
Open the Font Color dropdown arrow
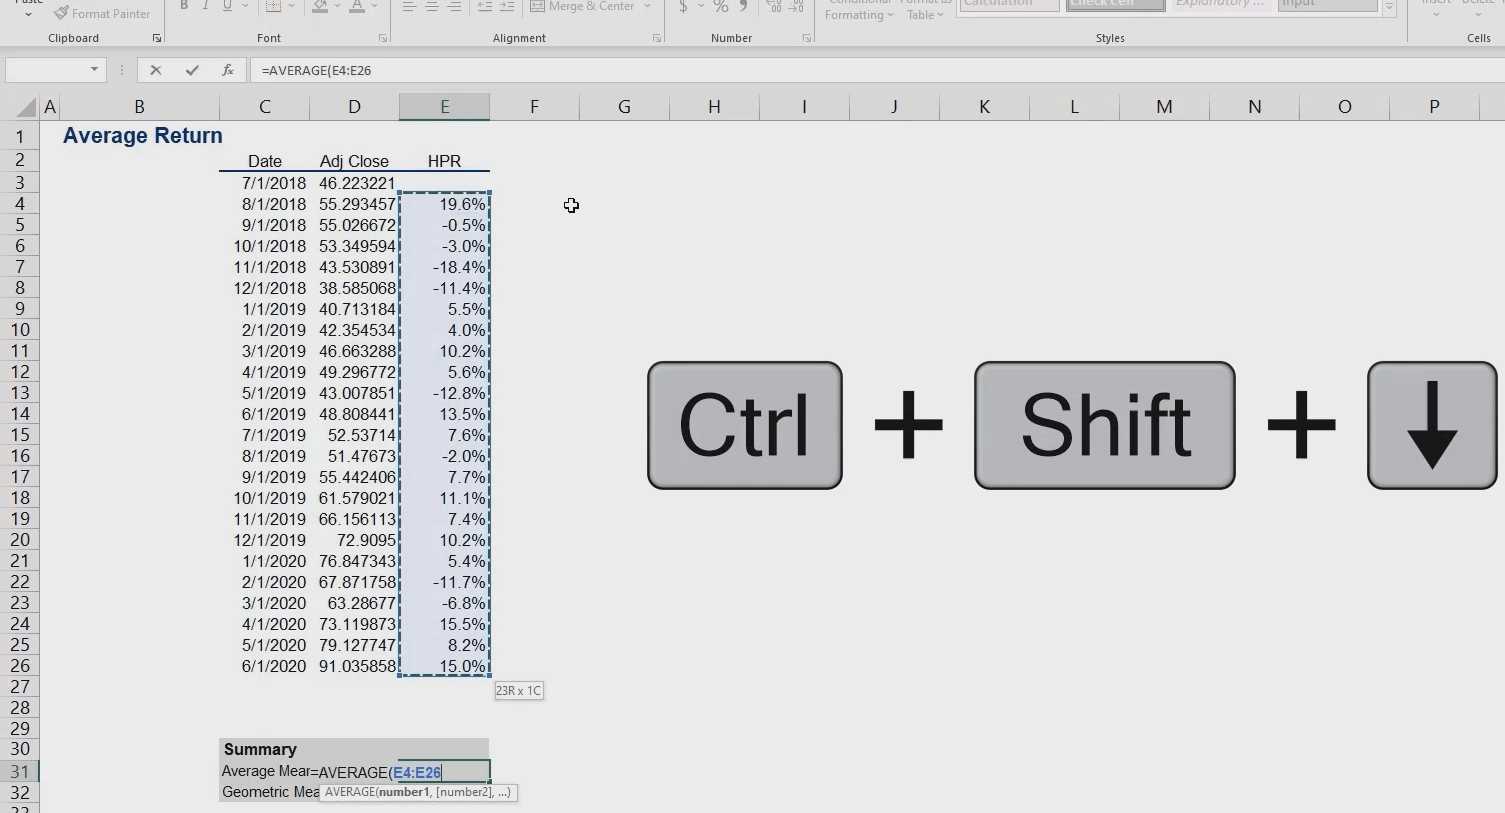pos(375,6)
